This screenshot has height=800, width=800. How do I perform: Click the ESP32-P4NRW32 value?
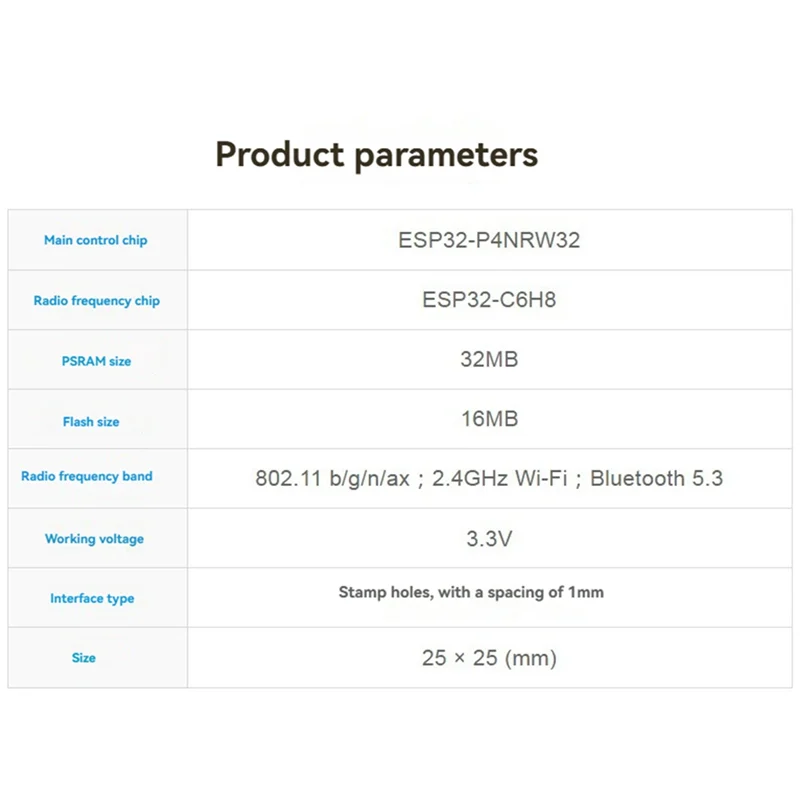tap(489, 240)
